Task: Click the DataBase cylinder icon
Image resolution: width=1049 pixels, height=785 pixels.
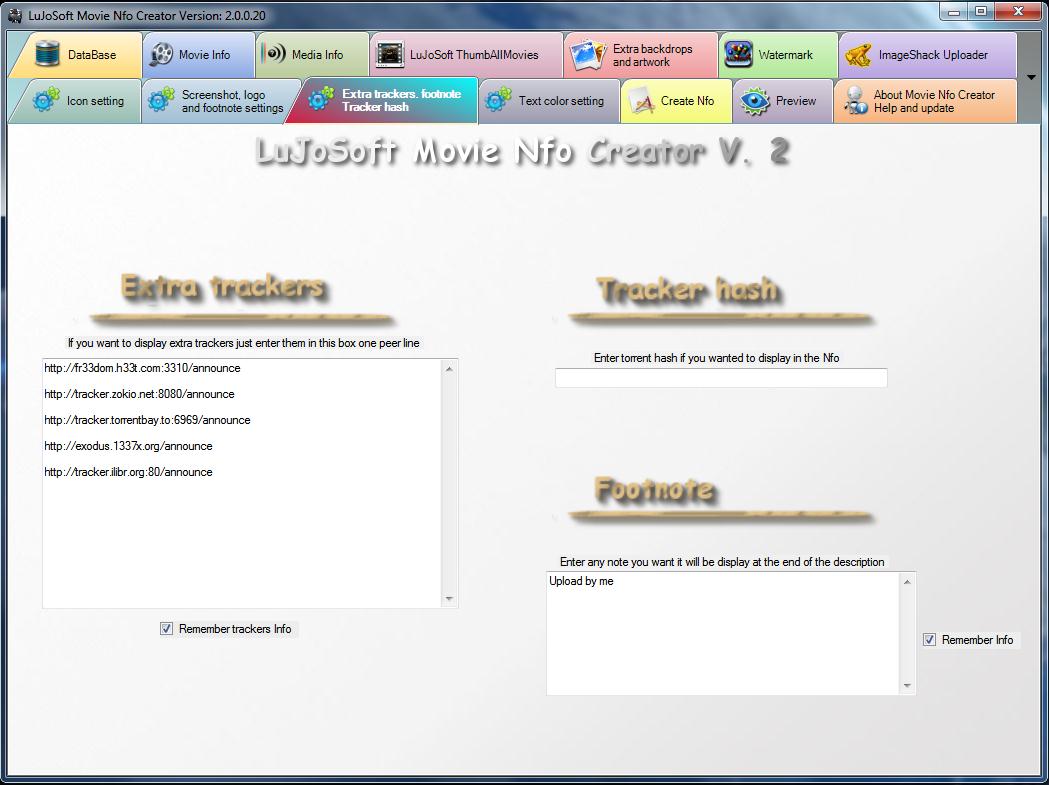Action: [x=47, y=55]
